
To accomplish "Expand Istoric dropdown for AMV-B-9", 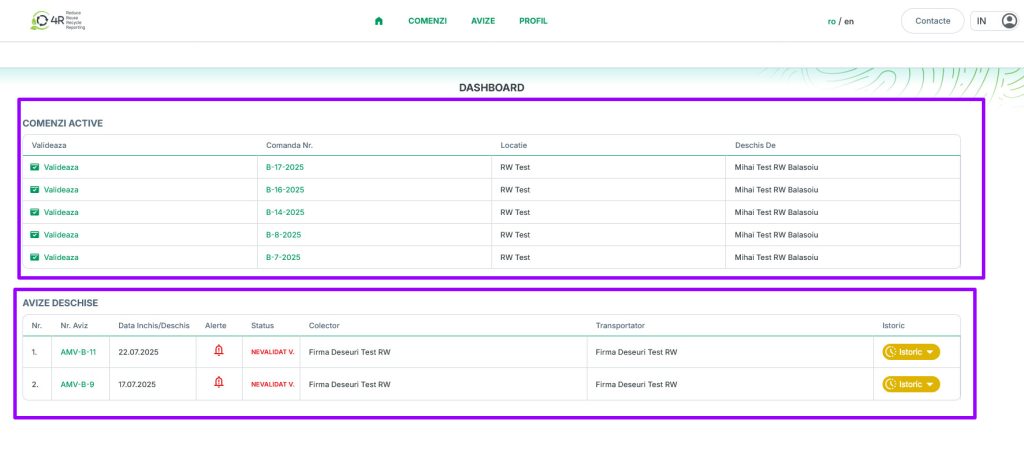I will (911, 384).
